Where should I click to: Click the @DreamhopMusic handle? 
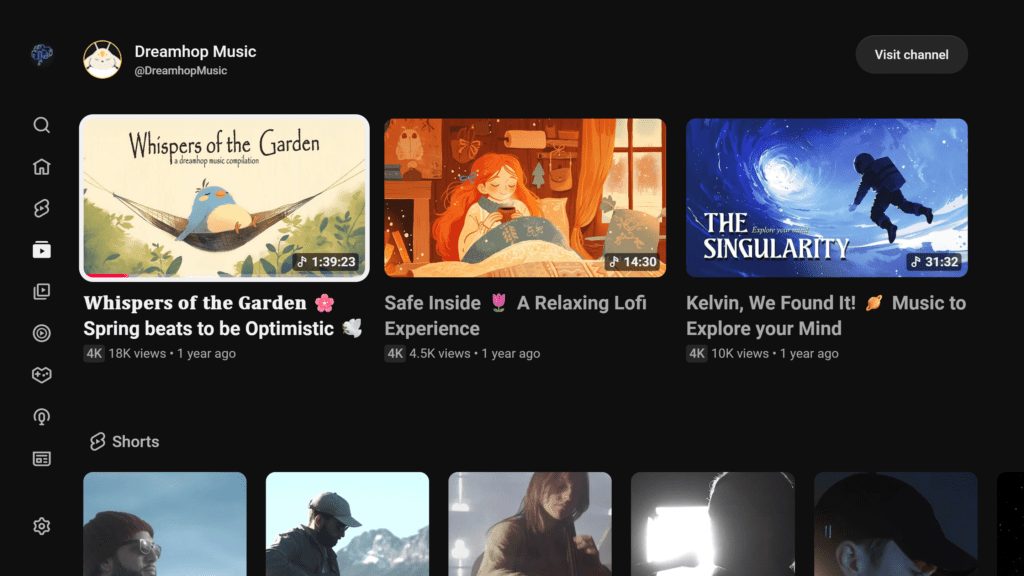[x=181, y=71]
